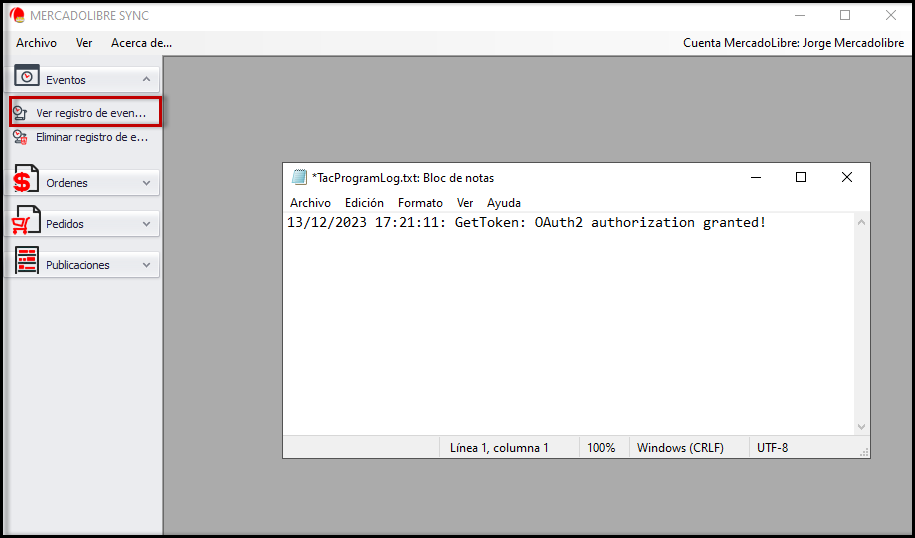This screenshot has height=538, width=915.
Task: Maximize the Bloc de notas window
Action: [x=801, y=177]
